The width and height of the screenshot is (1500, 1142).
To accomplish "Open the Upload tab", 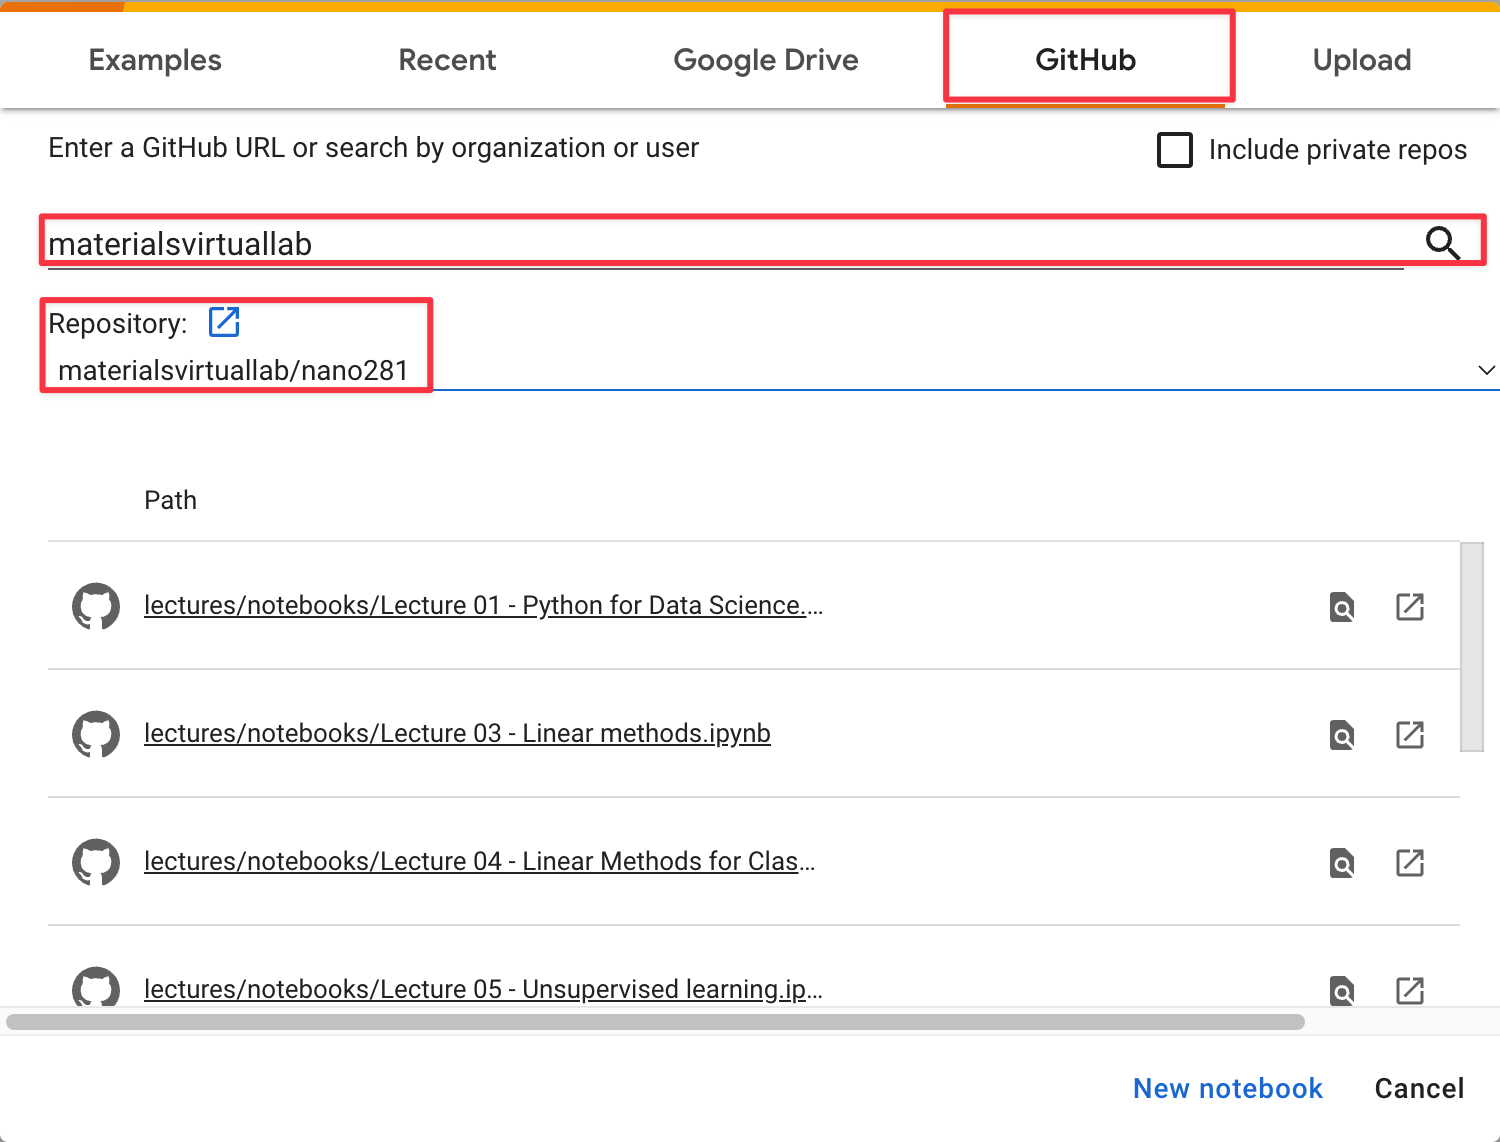I will pos(1362,60).
